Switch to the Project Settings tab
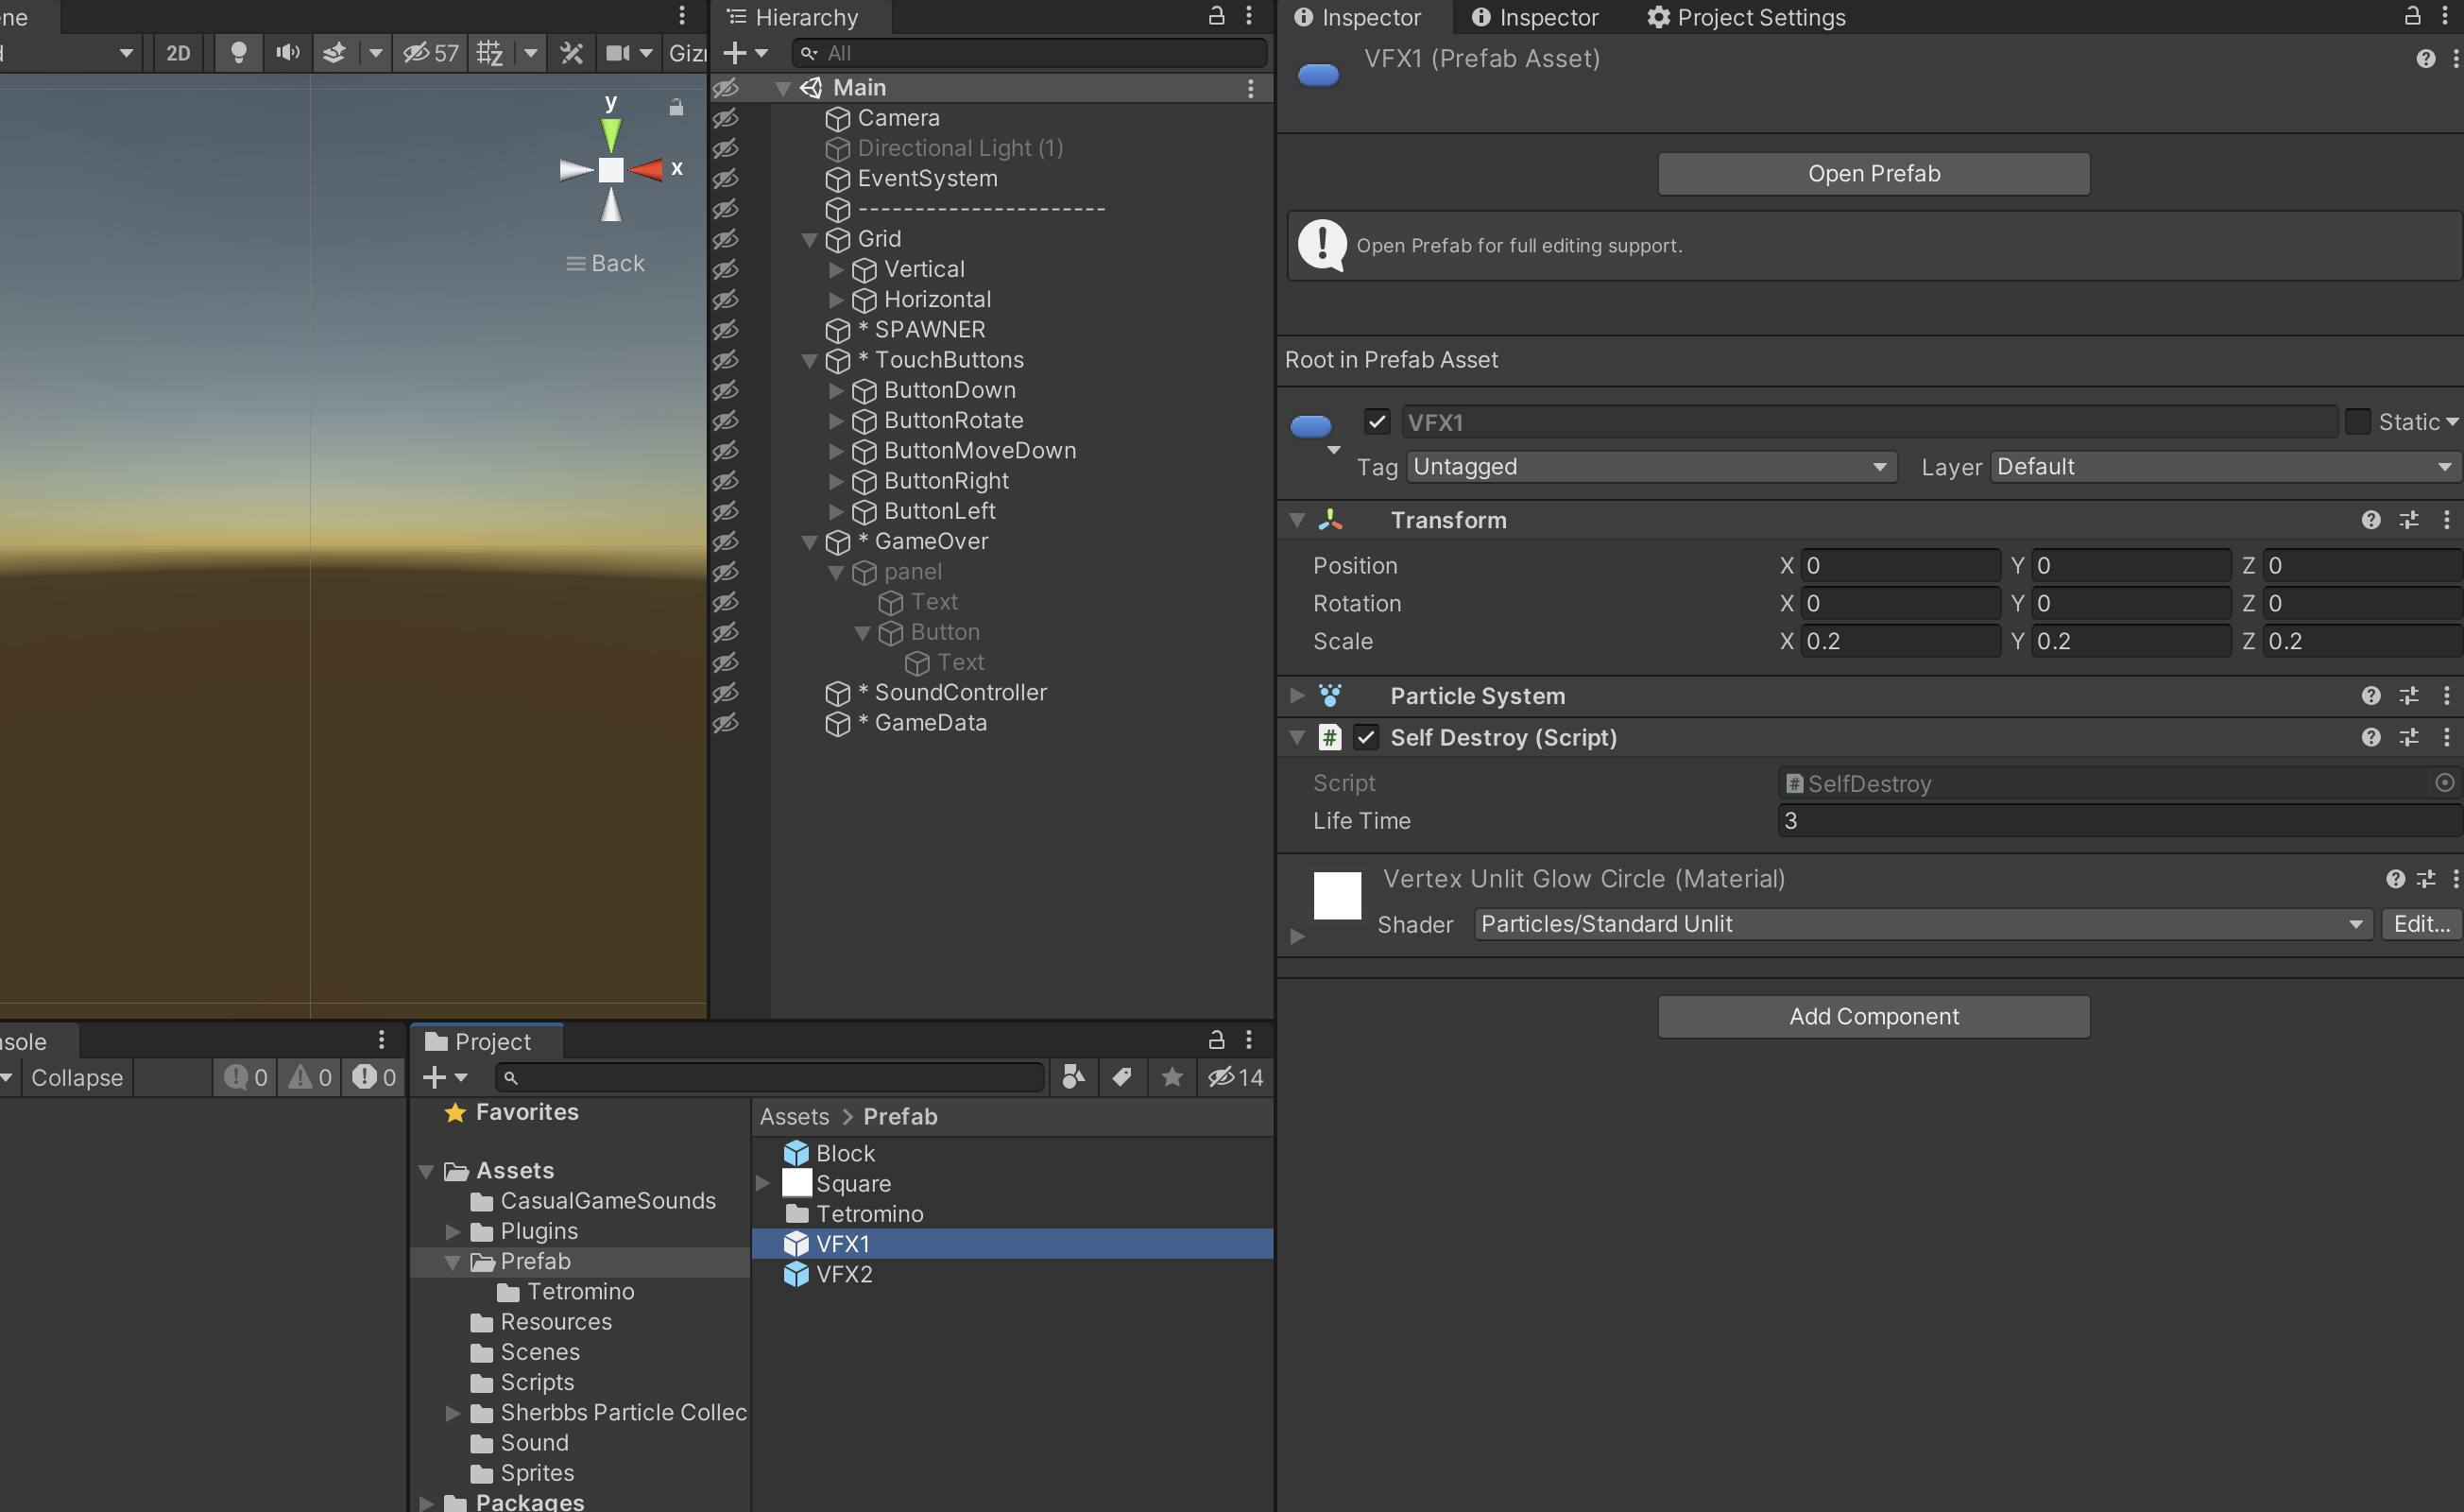Screen dimensions: 2464x1512 click(1746, 17)
